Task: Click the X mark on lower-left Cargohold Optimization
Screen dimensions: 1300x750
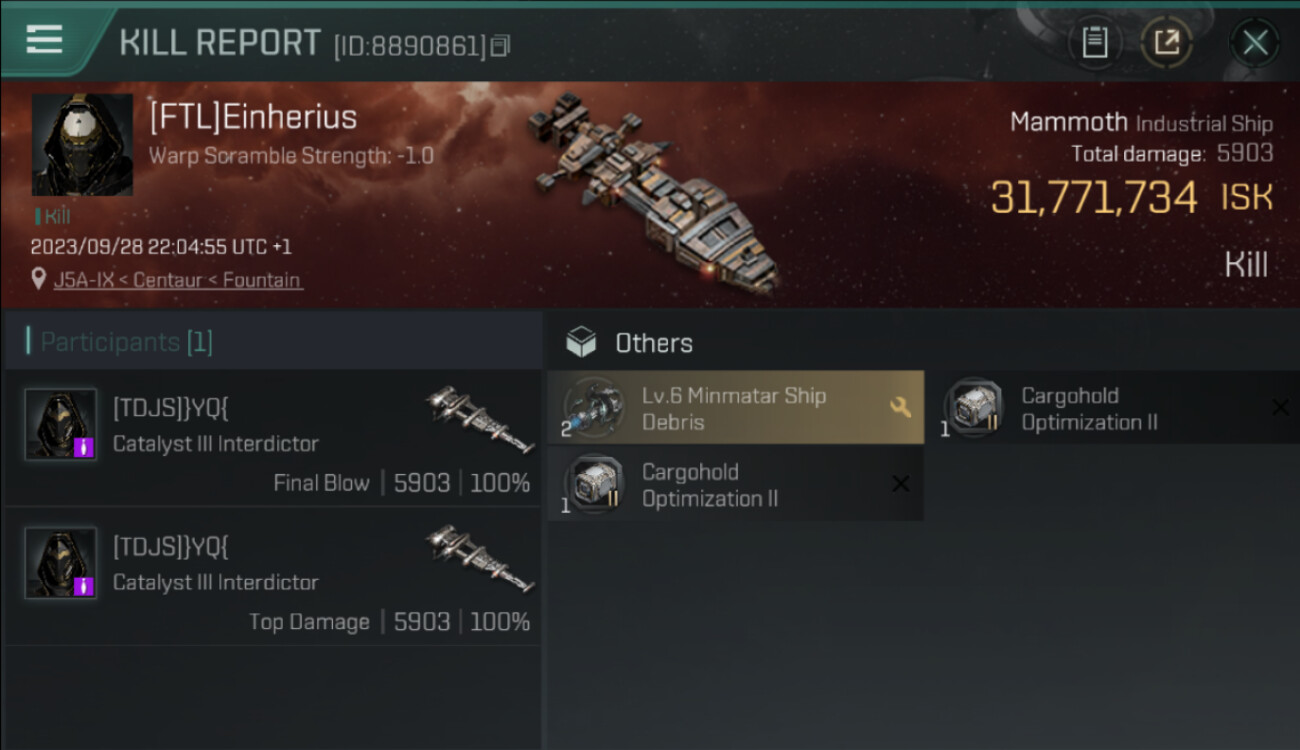Action: pyautogui.click(x=900, y=484)
